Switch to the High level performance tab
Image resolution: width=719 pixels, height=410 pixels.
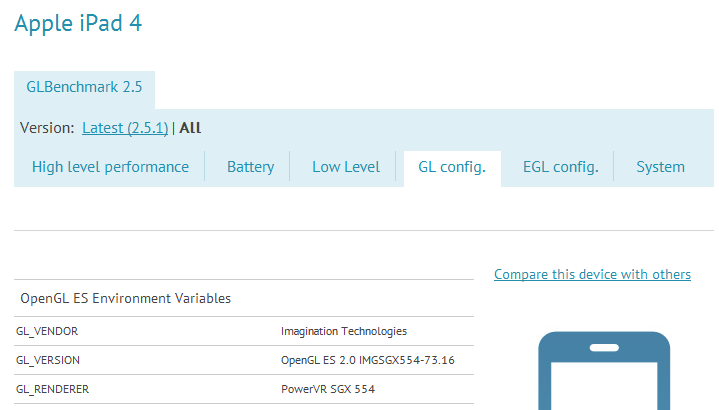point(110,167)
